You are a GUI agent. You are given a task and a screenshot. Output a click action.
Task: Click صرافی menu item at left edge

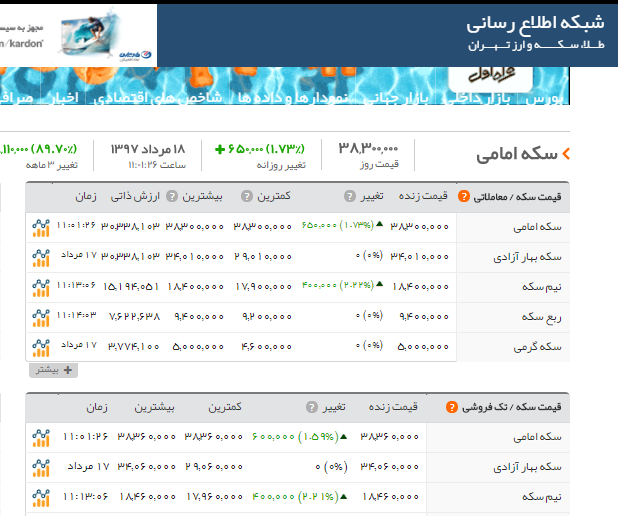click(17, 97)
